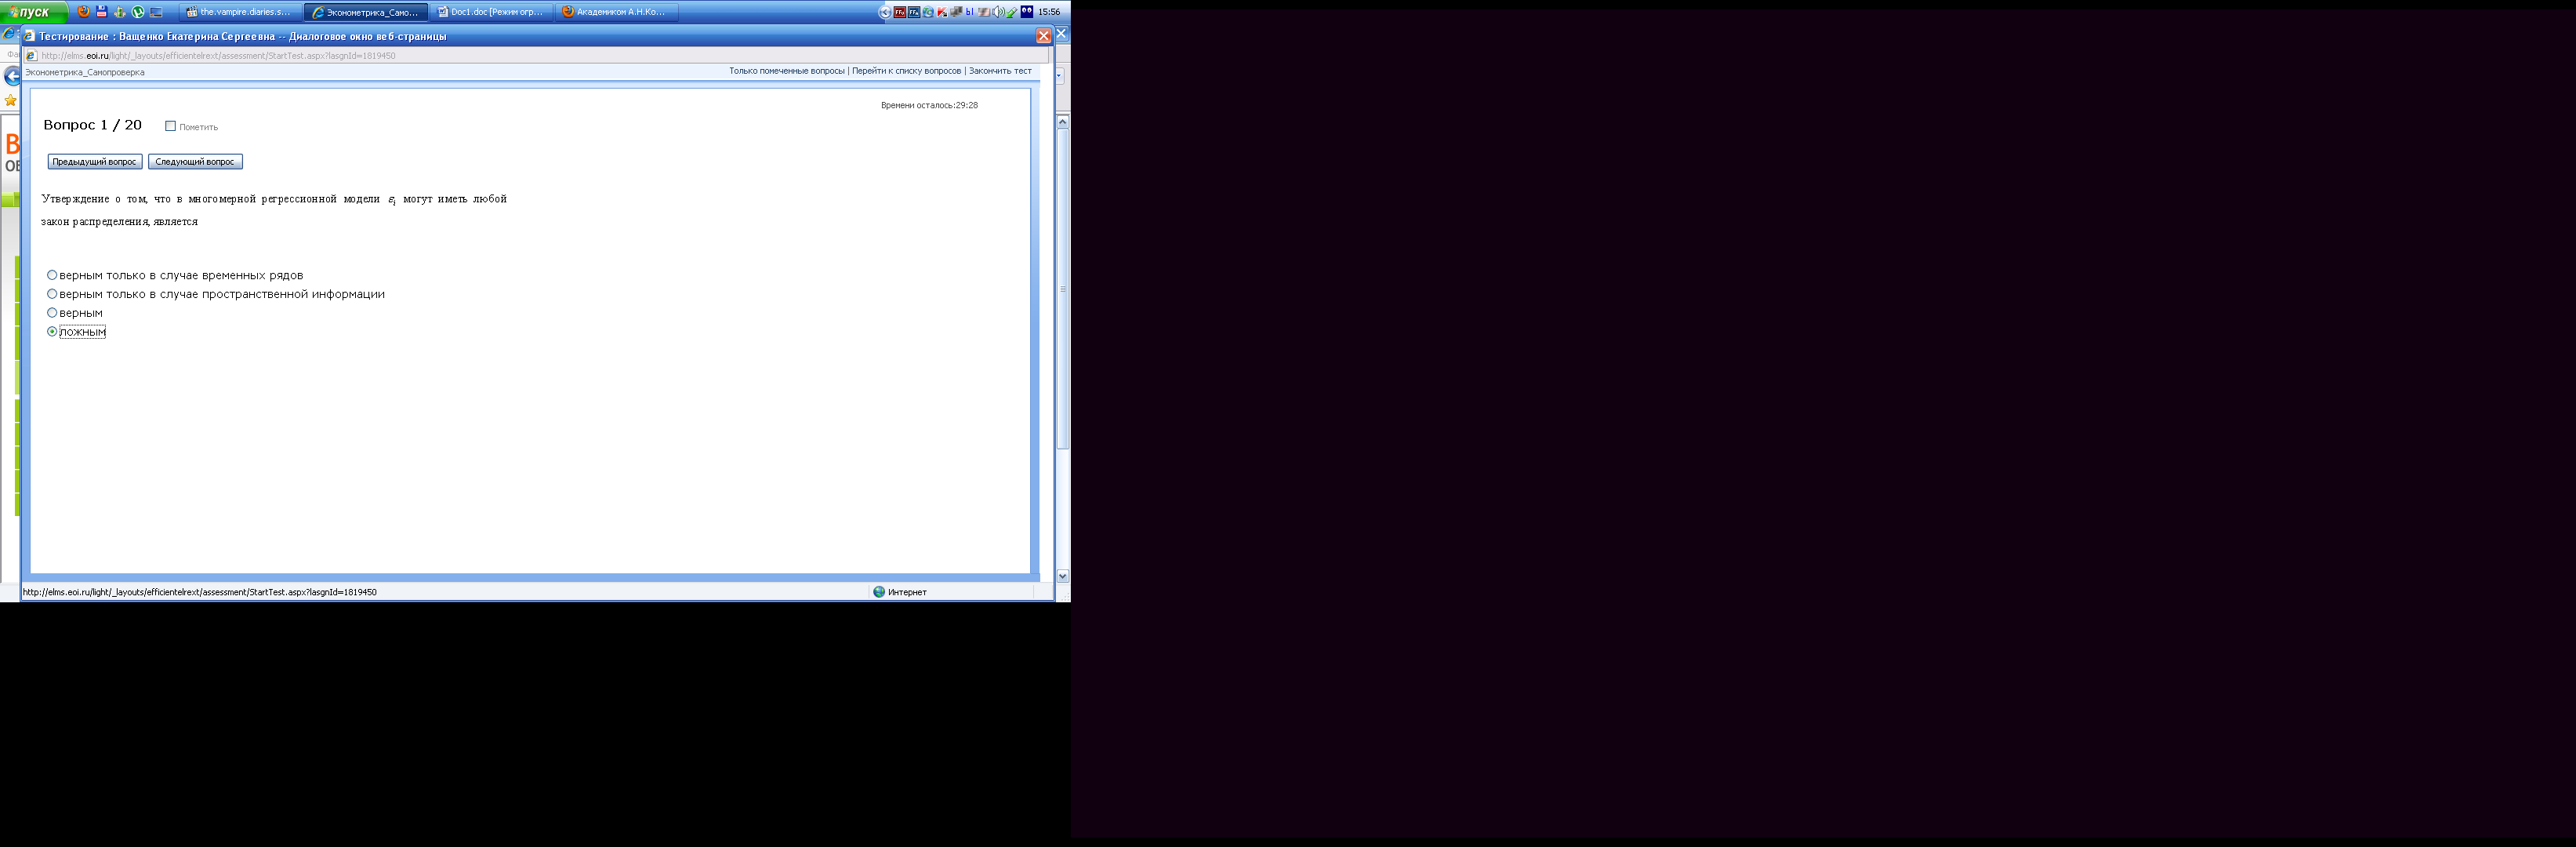Switch to Эконометрика_Само taskbar window
Image resolution: width=2576 pixels, height=847 pixels.
point(365,12)
